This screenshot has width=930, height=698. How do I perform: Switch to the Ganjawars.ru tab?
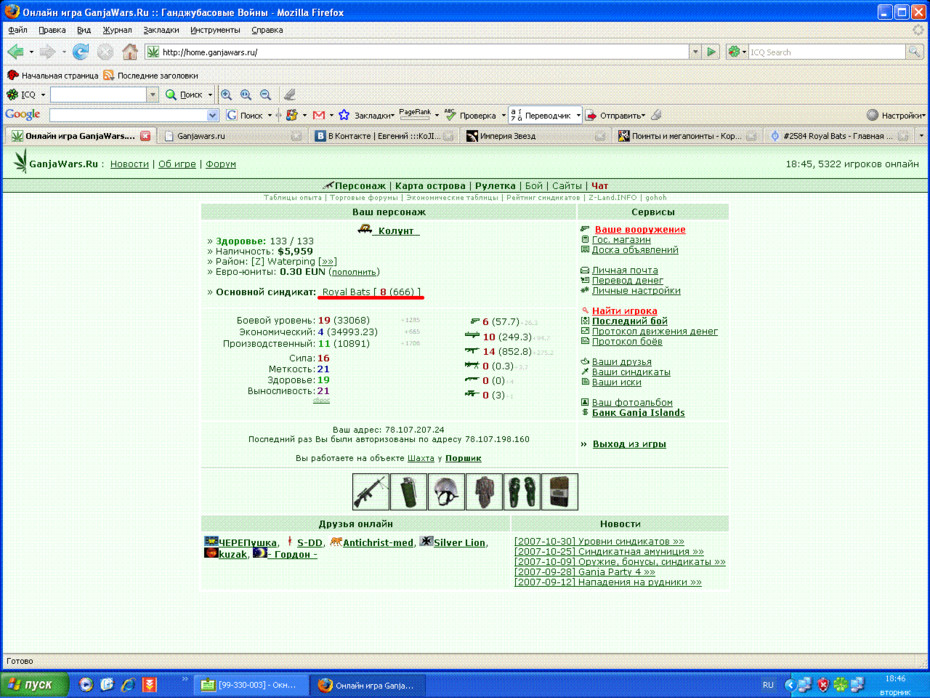tap(231, 136)
